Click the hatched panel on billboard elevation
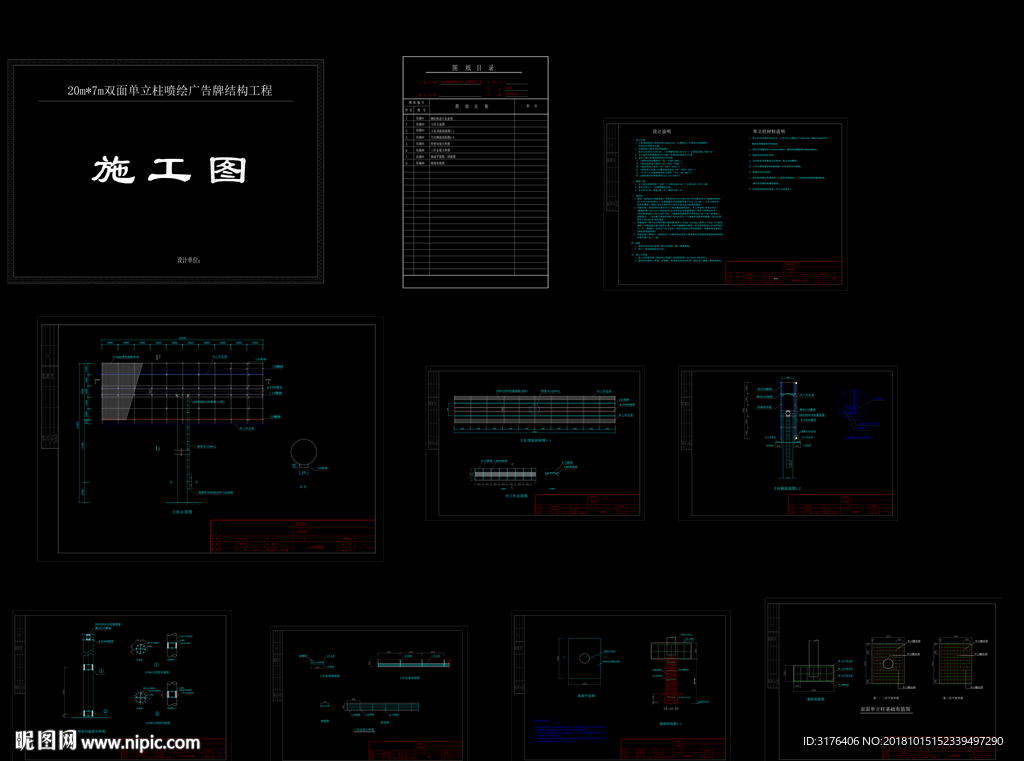Image resolution: width=1024 pixels, height=761 pixels. point(121,391)
